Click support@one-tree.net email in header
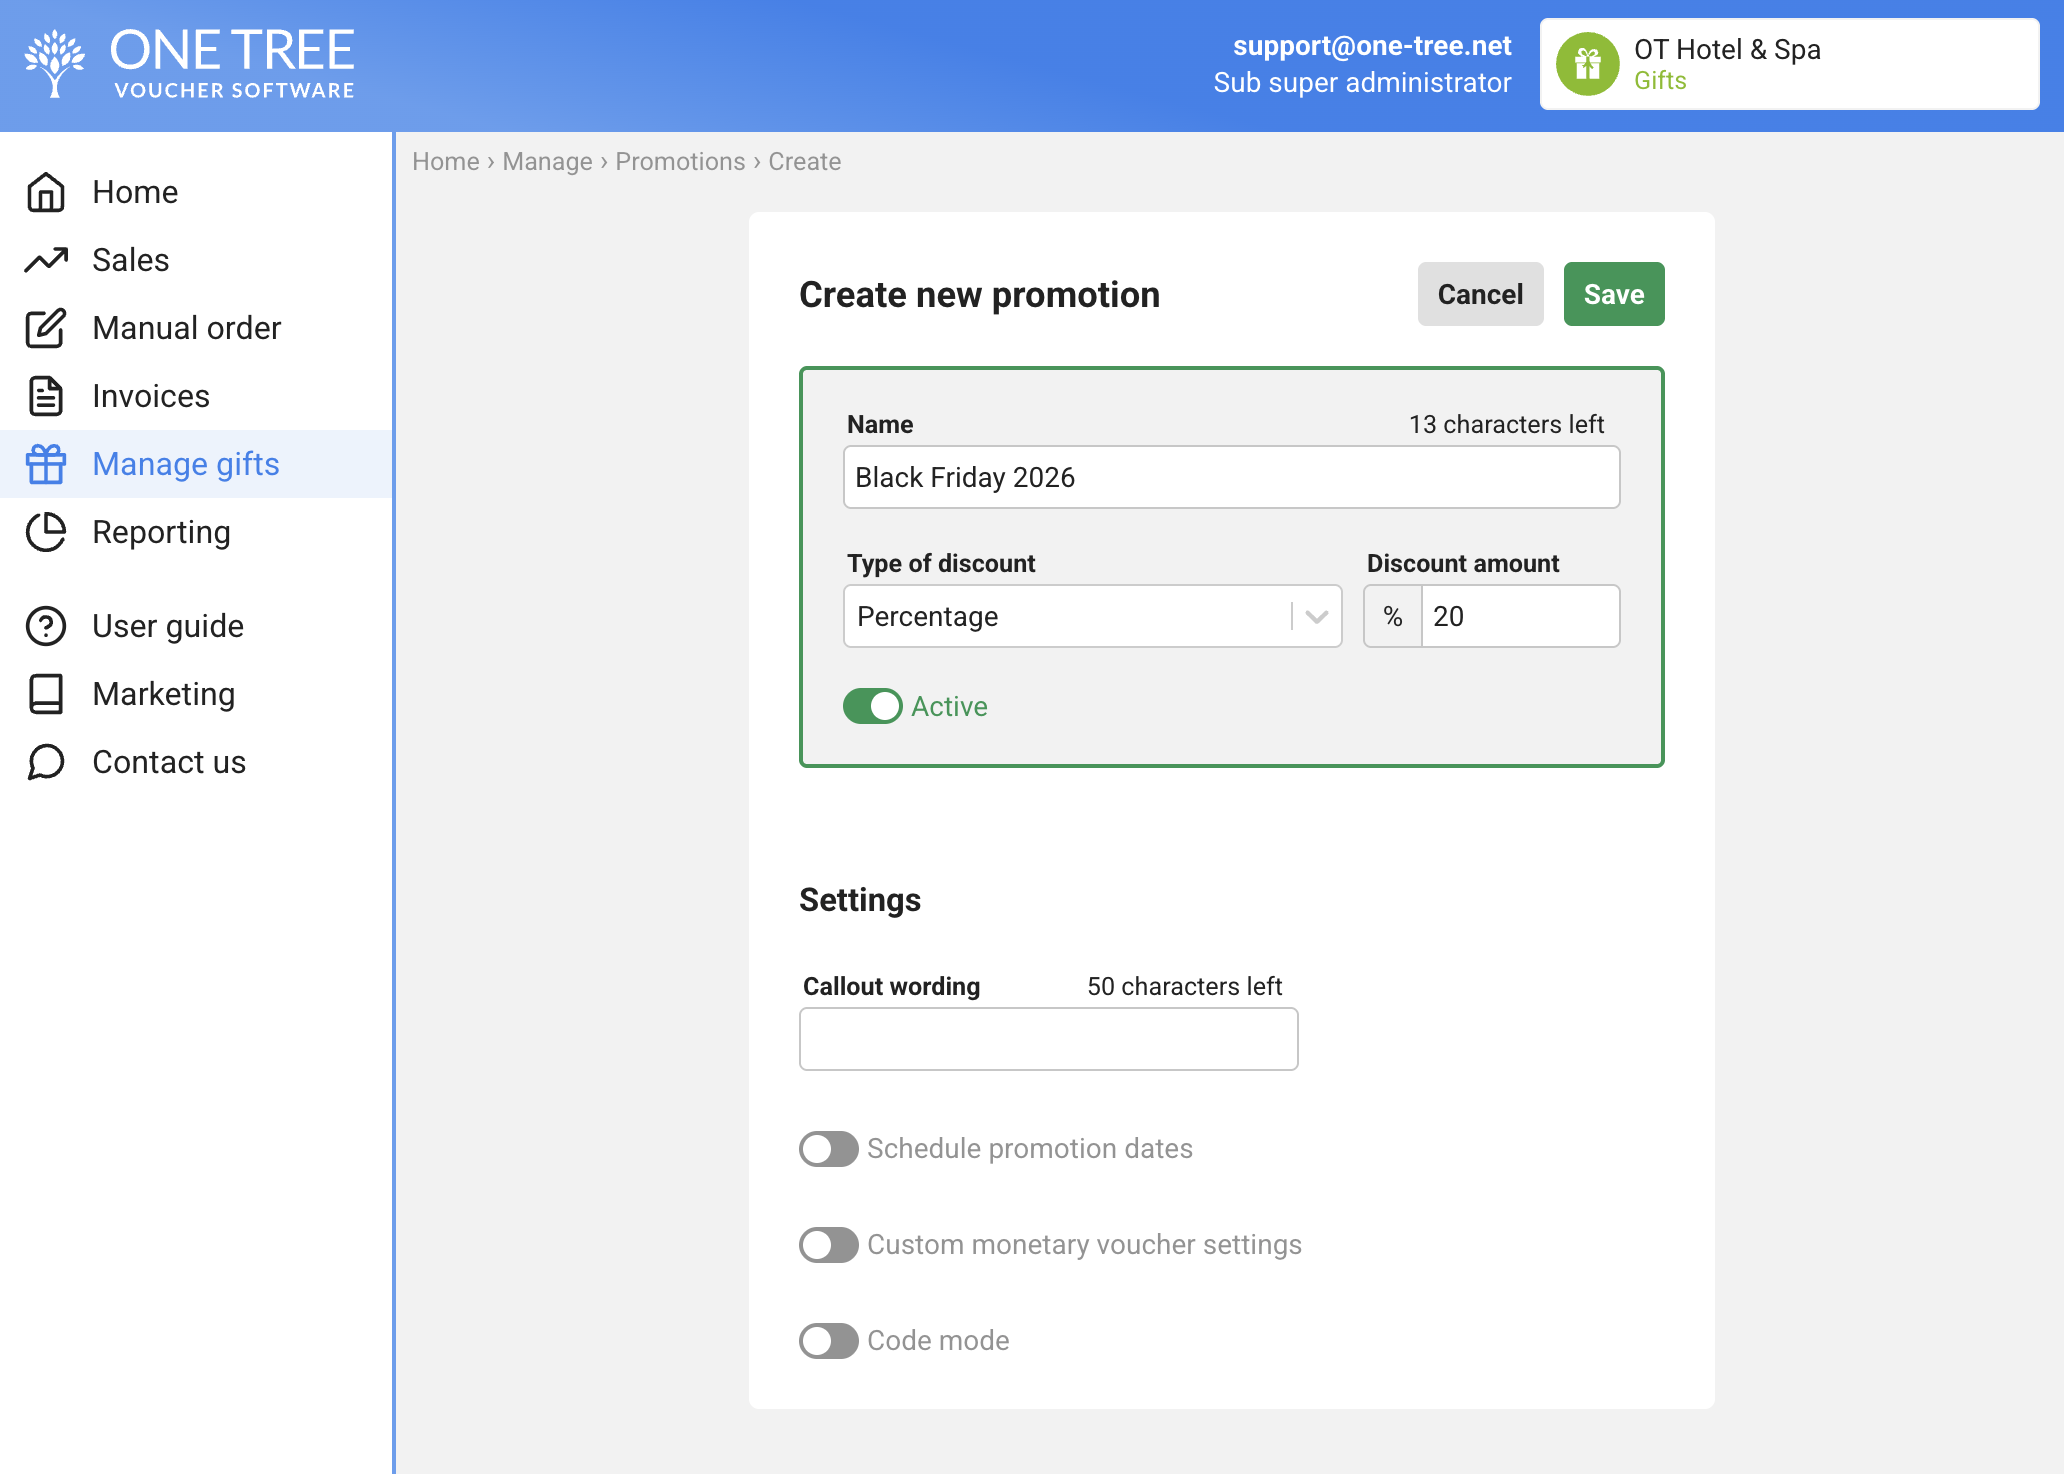This screenshot has height=1474, width=2064. [x=1372, y=46]
